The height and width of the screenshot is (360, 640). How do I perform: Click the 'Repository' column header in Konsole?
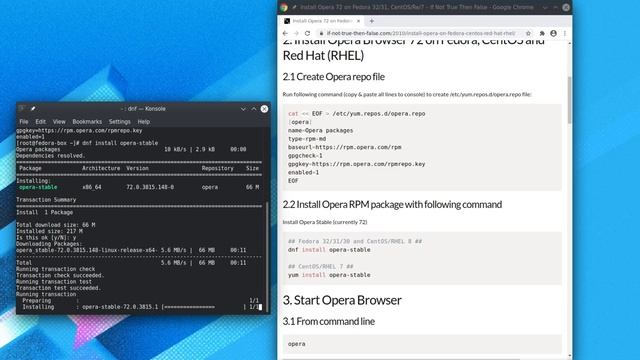[x=218, y=169]
